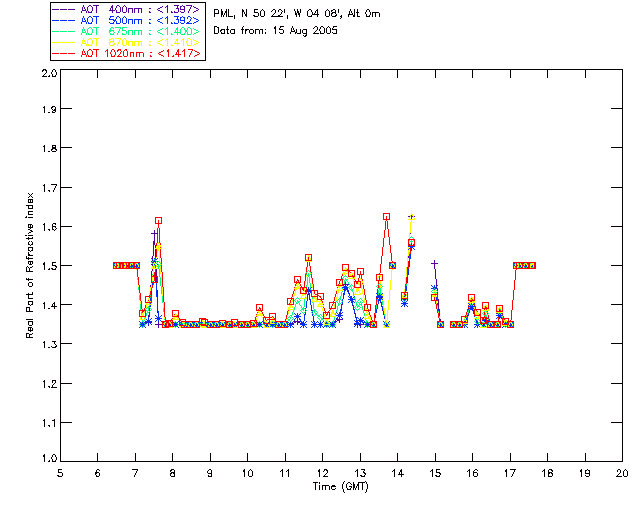Click the x-axis tick label 13
Image resolution: width=640 pixels, height=512 pixels.
pyautogui.click(x=360, y=473)
